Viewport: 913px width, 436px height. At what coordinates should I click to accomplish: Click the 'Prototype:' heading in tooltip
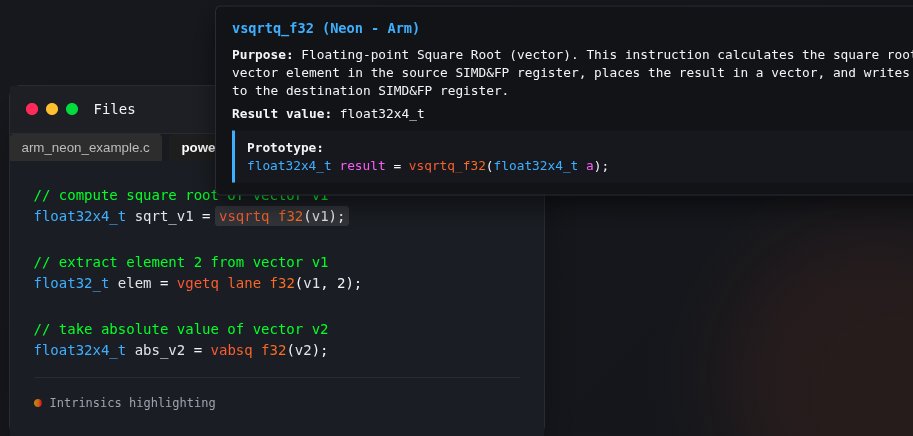tap(285, 148)
